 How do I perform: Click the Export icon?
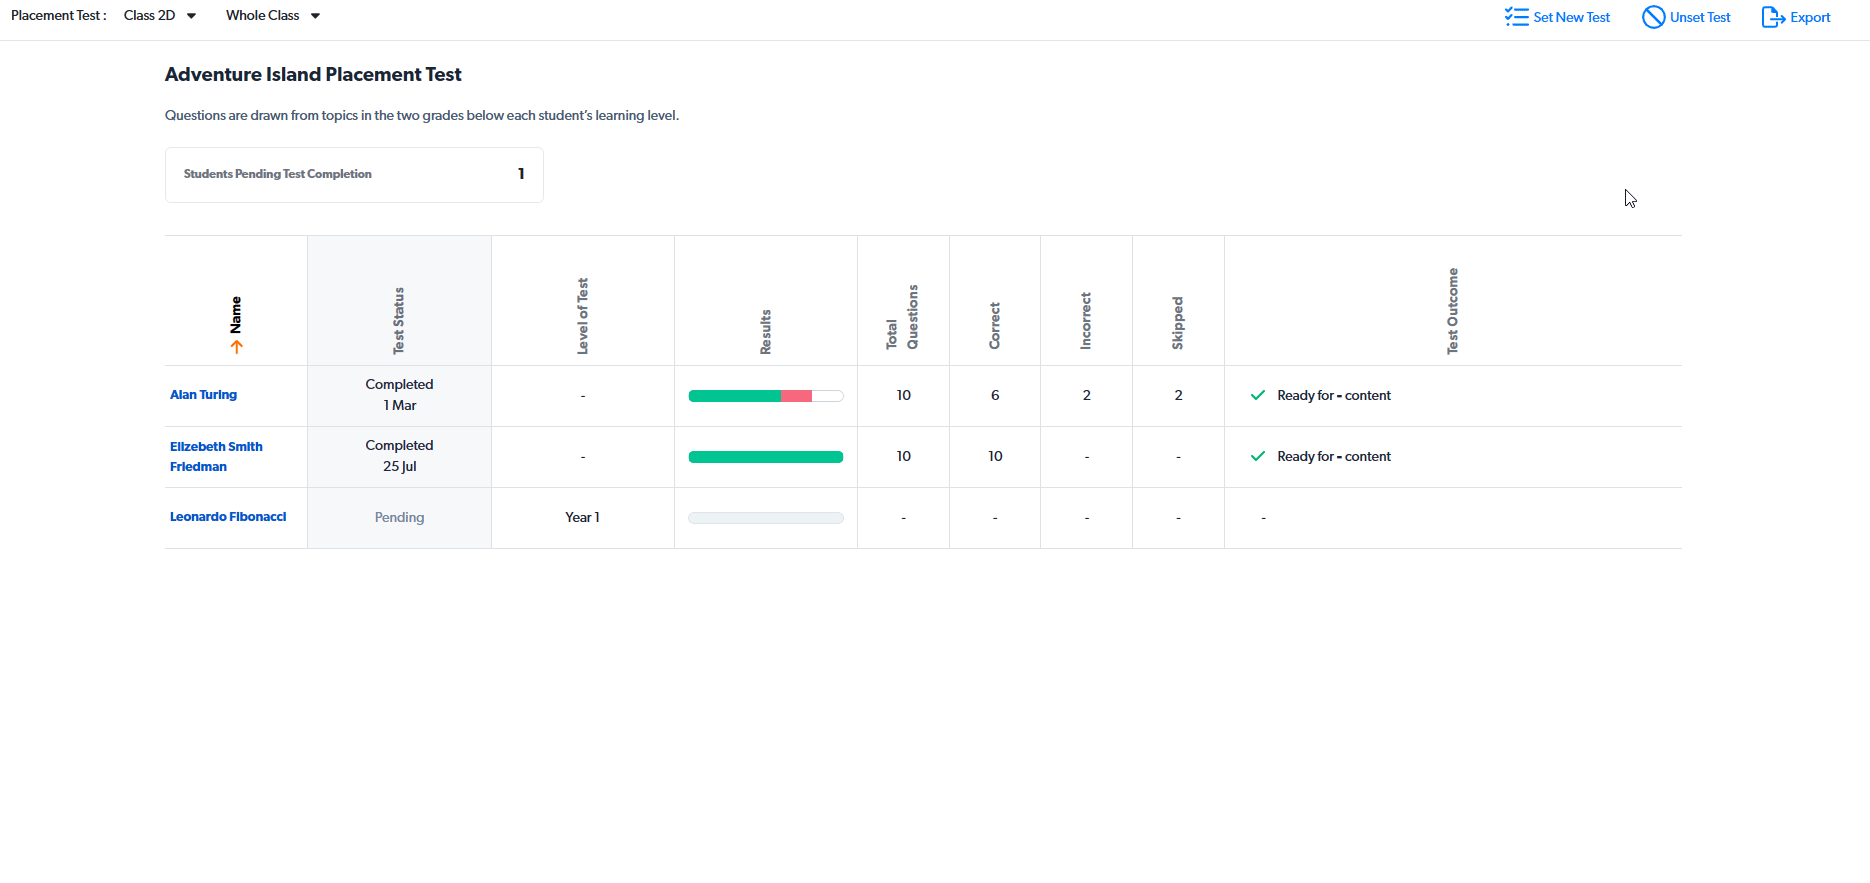[1773, 17]
